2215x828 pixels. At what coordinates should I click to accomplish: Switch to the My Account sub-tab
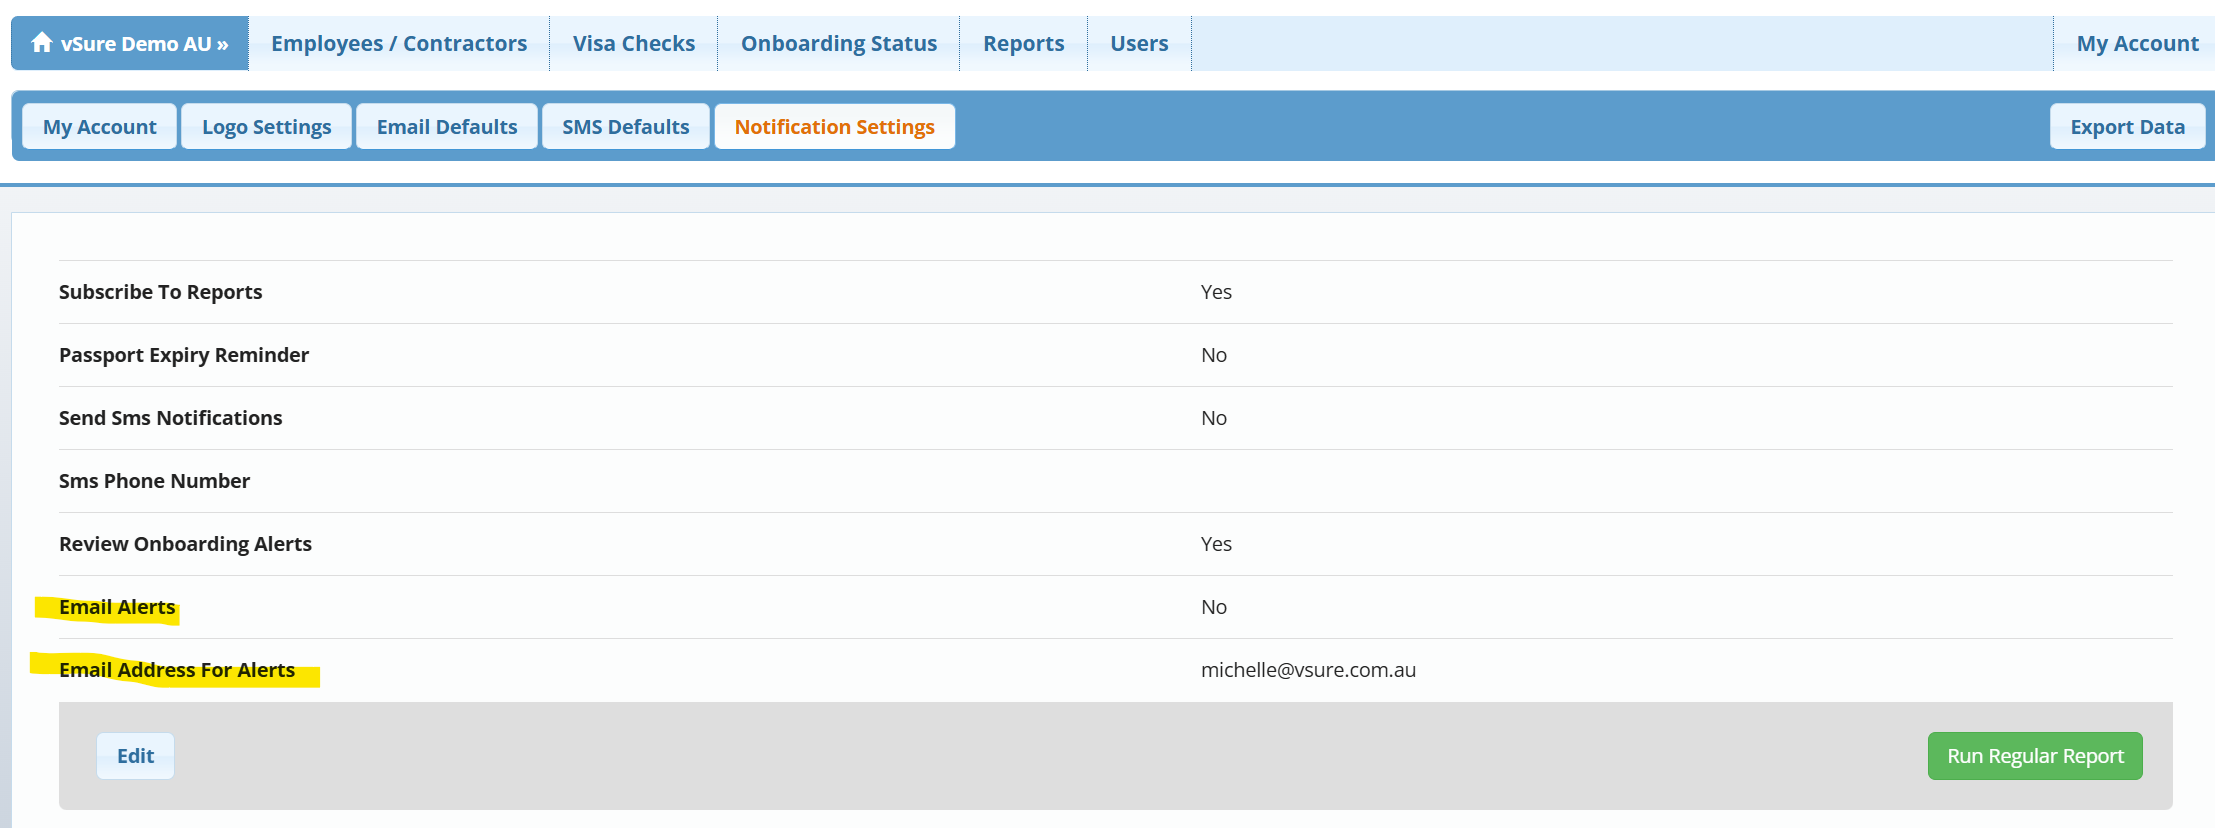[x=100, y=127]
